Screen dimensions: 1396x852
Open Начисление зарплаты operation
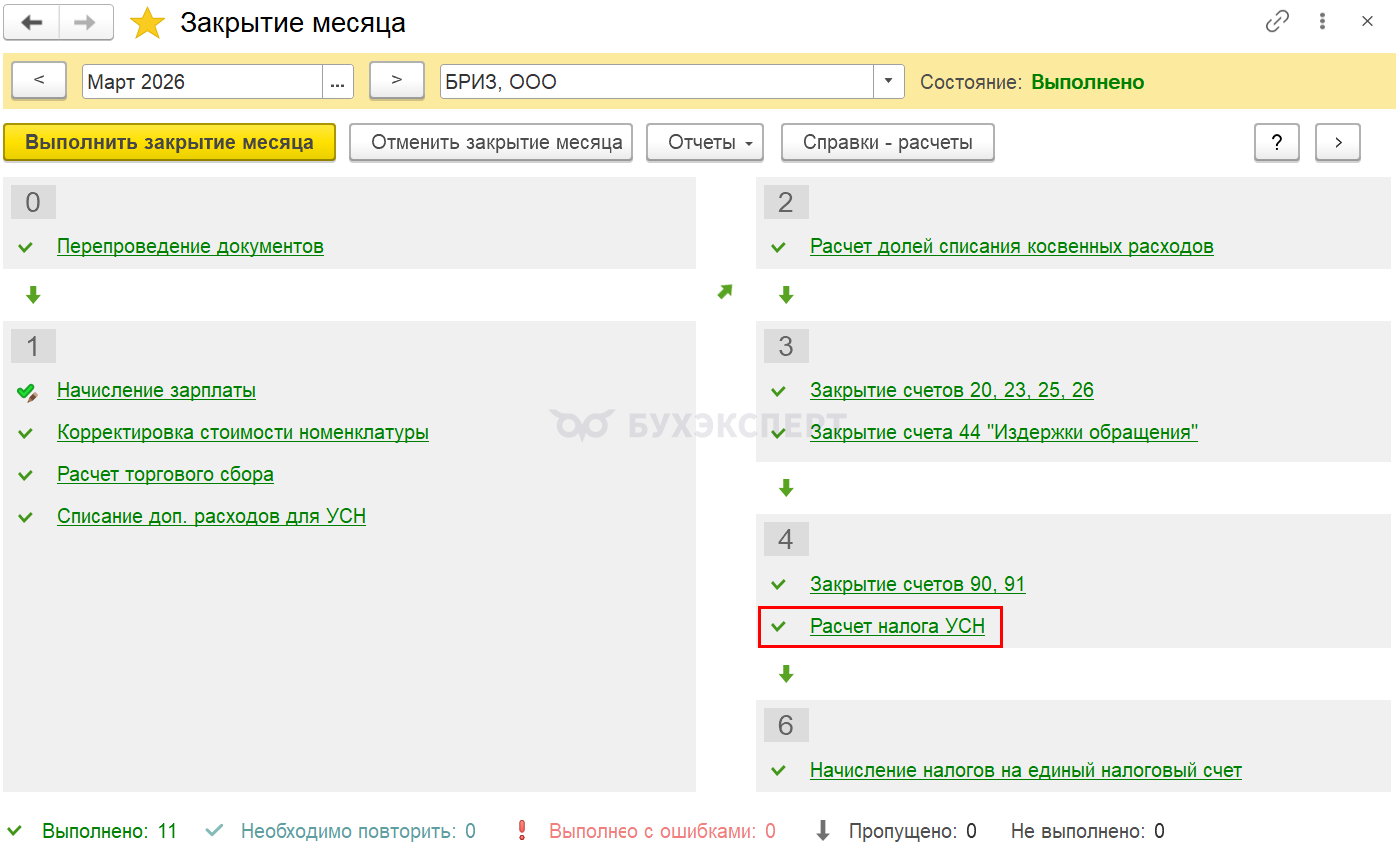pos(156,390)
